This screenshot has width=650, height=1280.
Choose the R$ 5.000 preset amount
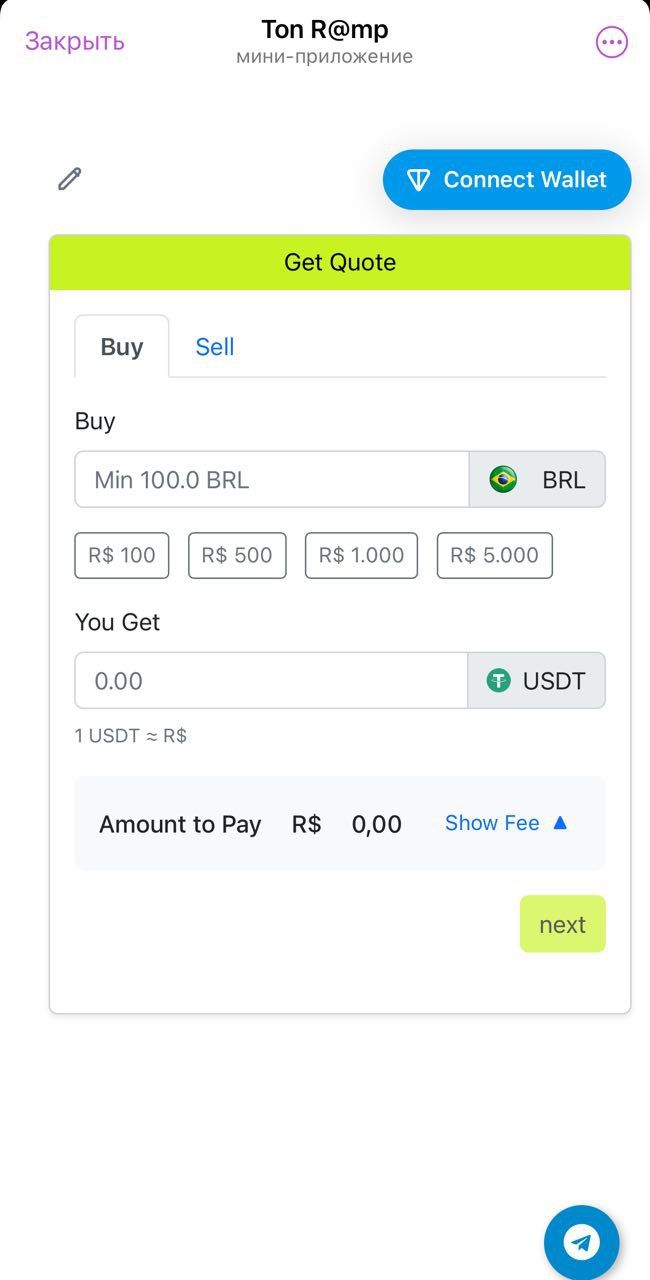click(494, 555)
